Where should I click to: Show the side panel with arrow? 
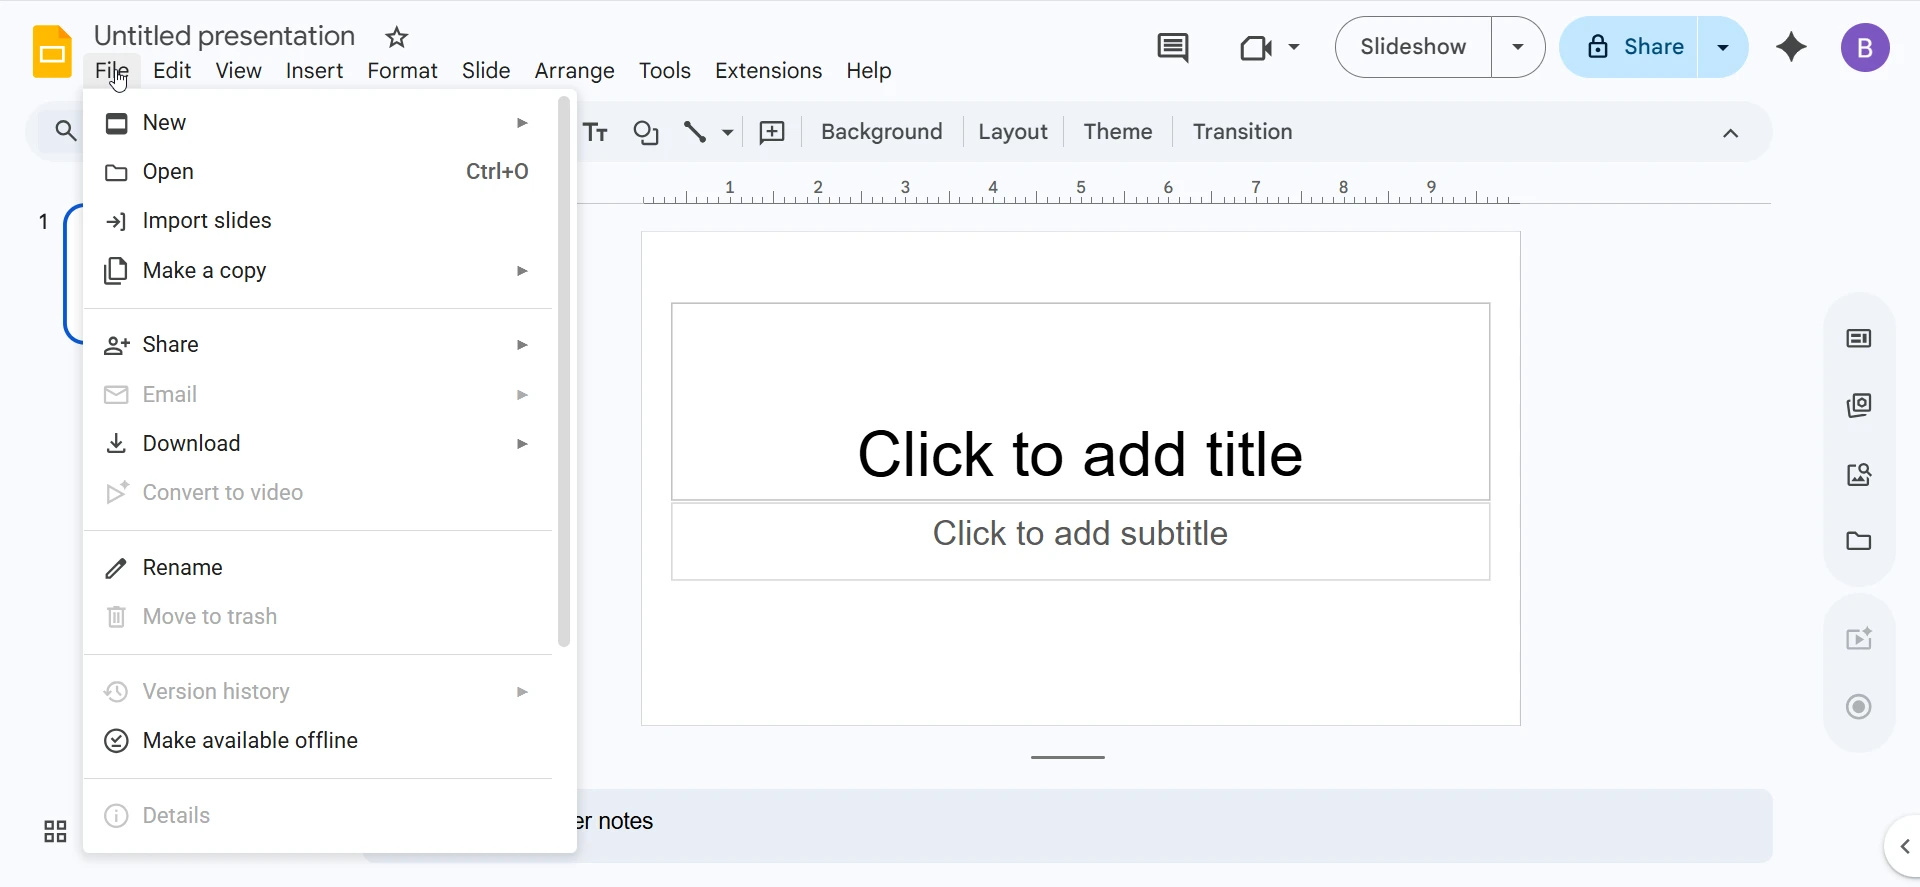point(1904,847)
